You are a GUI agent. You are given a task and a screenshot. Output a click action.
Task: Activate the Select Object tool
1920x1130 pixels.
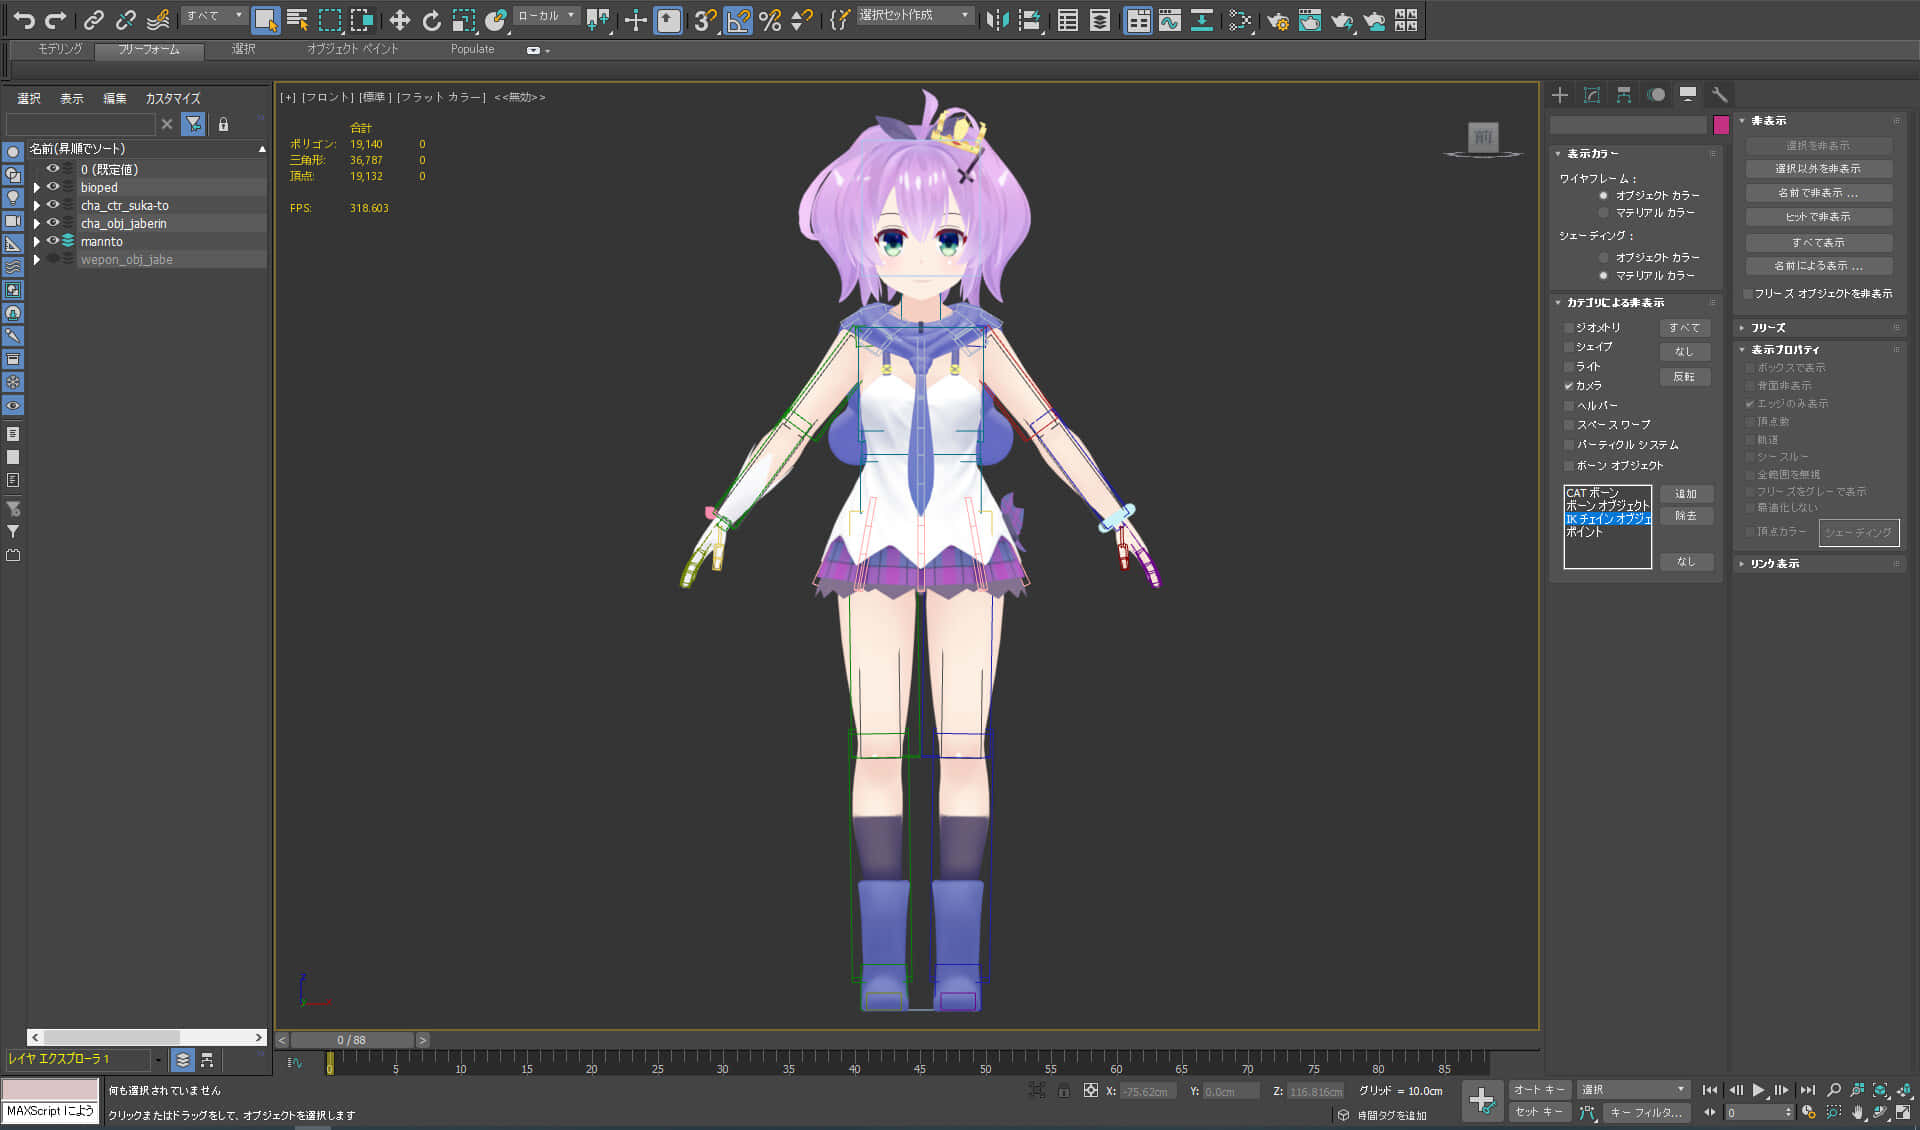(265, 19)
